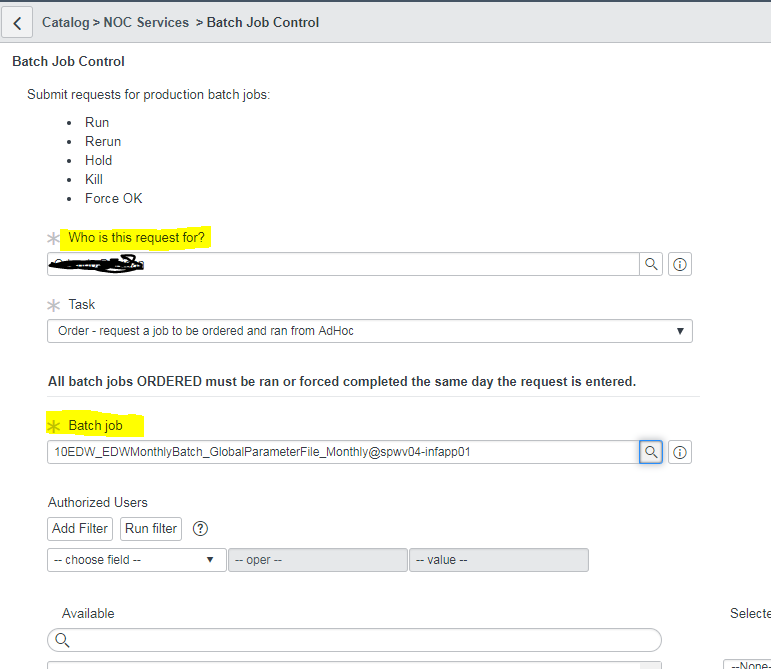Image resolution: width=771 pixels, height=669 pixels.
Task: Click 'Submit requests for production batch jobs:' text
Action: 148,94
